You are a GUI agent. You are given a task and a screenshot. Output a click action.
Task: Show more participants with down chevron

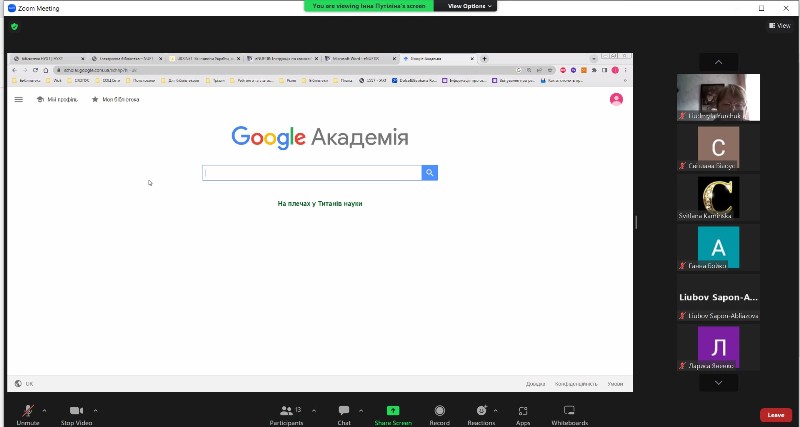pos(718,383)
